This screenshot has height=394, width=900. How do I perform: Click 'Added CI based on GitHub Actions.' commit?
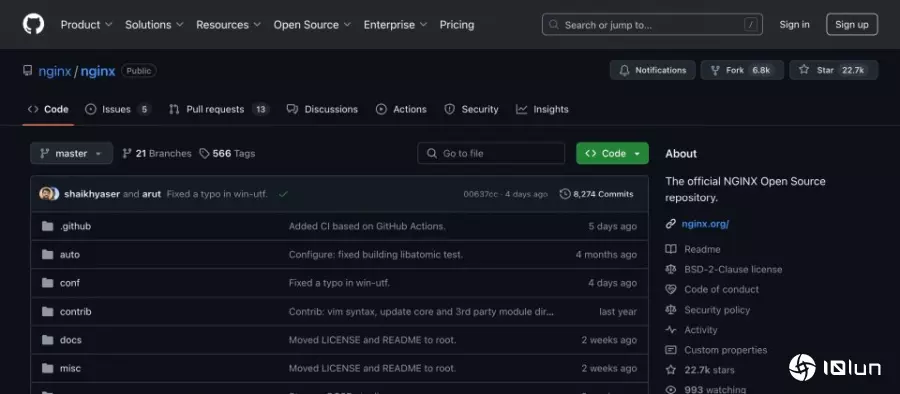tap(367, 226)
